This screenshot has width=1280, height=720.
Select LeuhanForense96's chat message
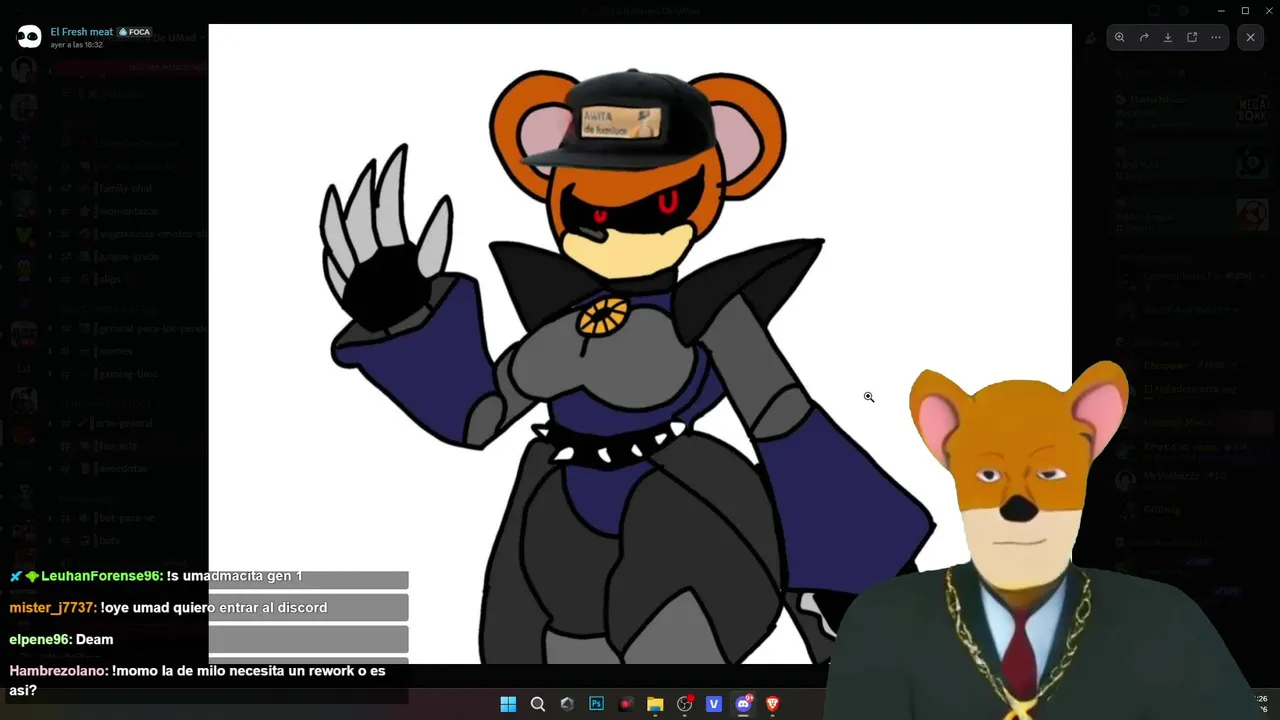point(156,576)
